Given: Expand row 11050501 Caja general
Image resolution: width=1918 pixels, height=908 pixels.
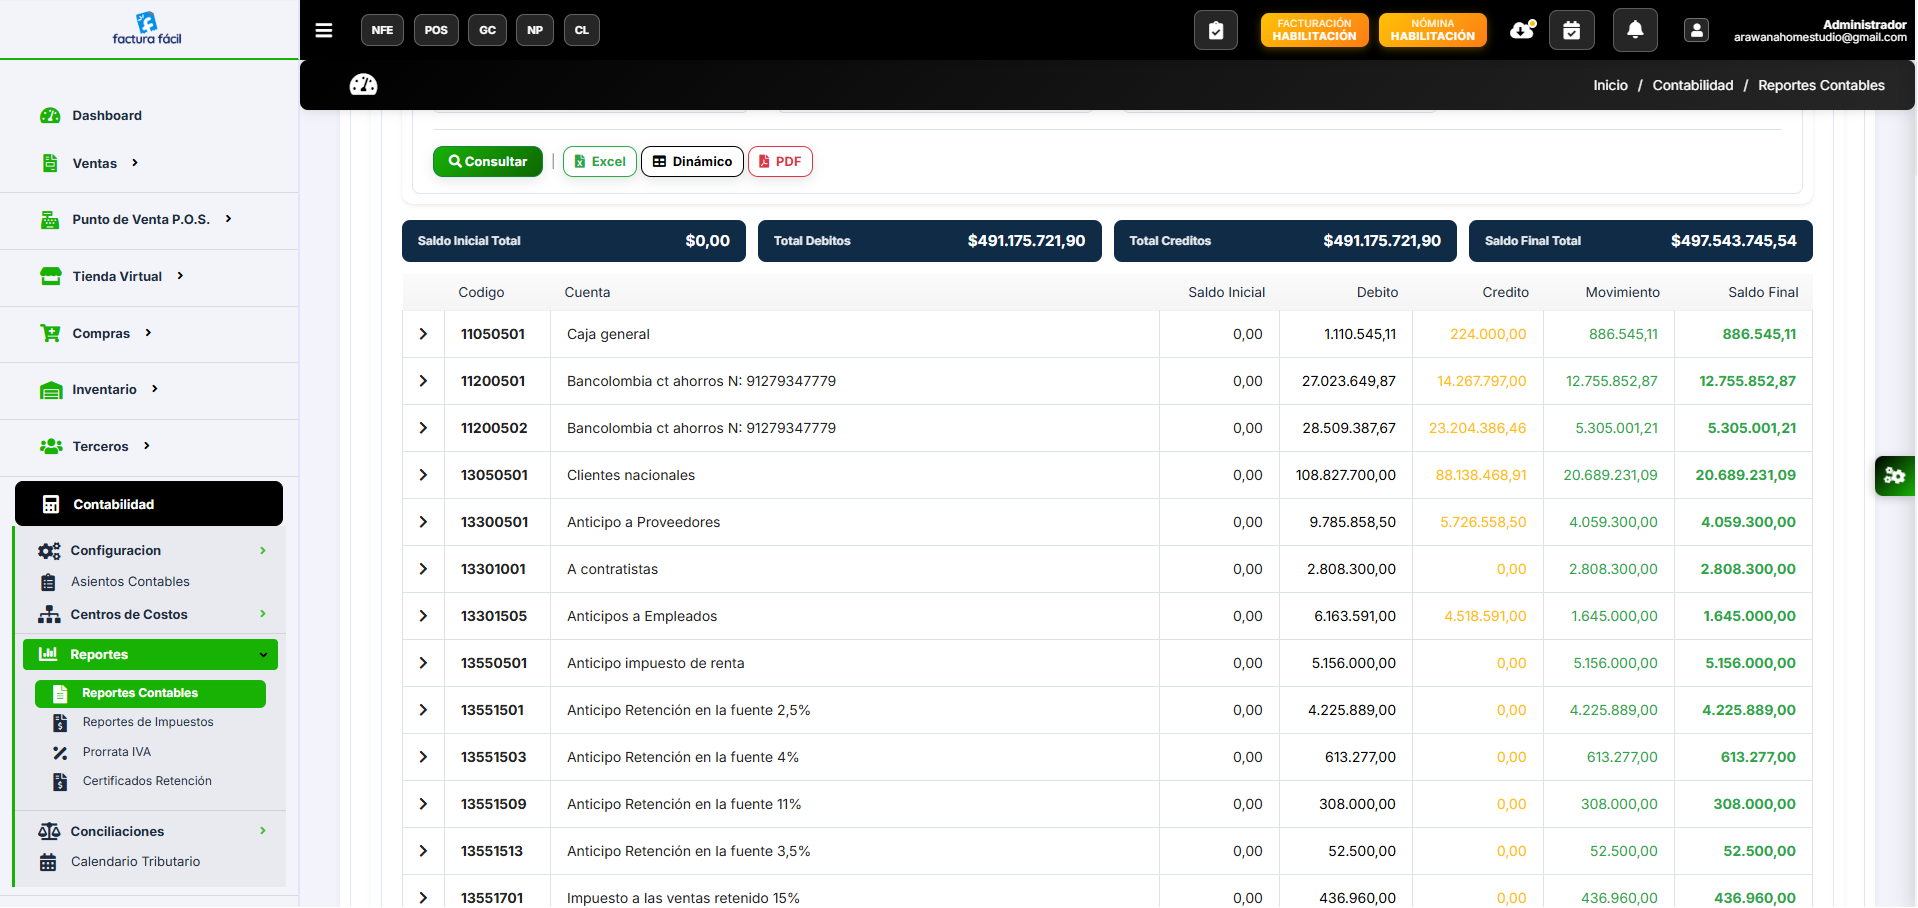Looking at the screenshot, I should click(423, 334).
